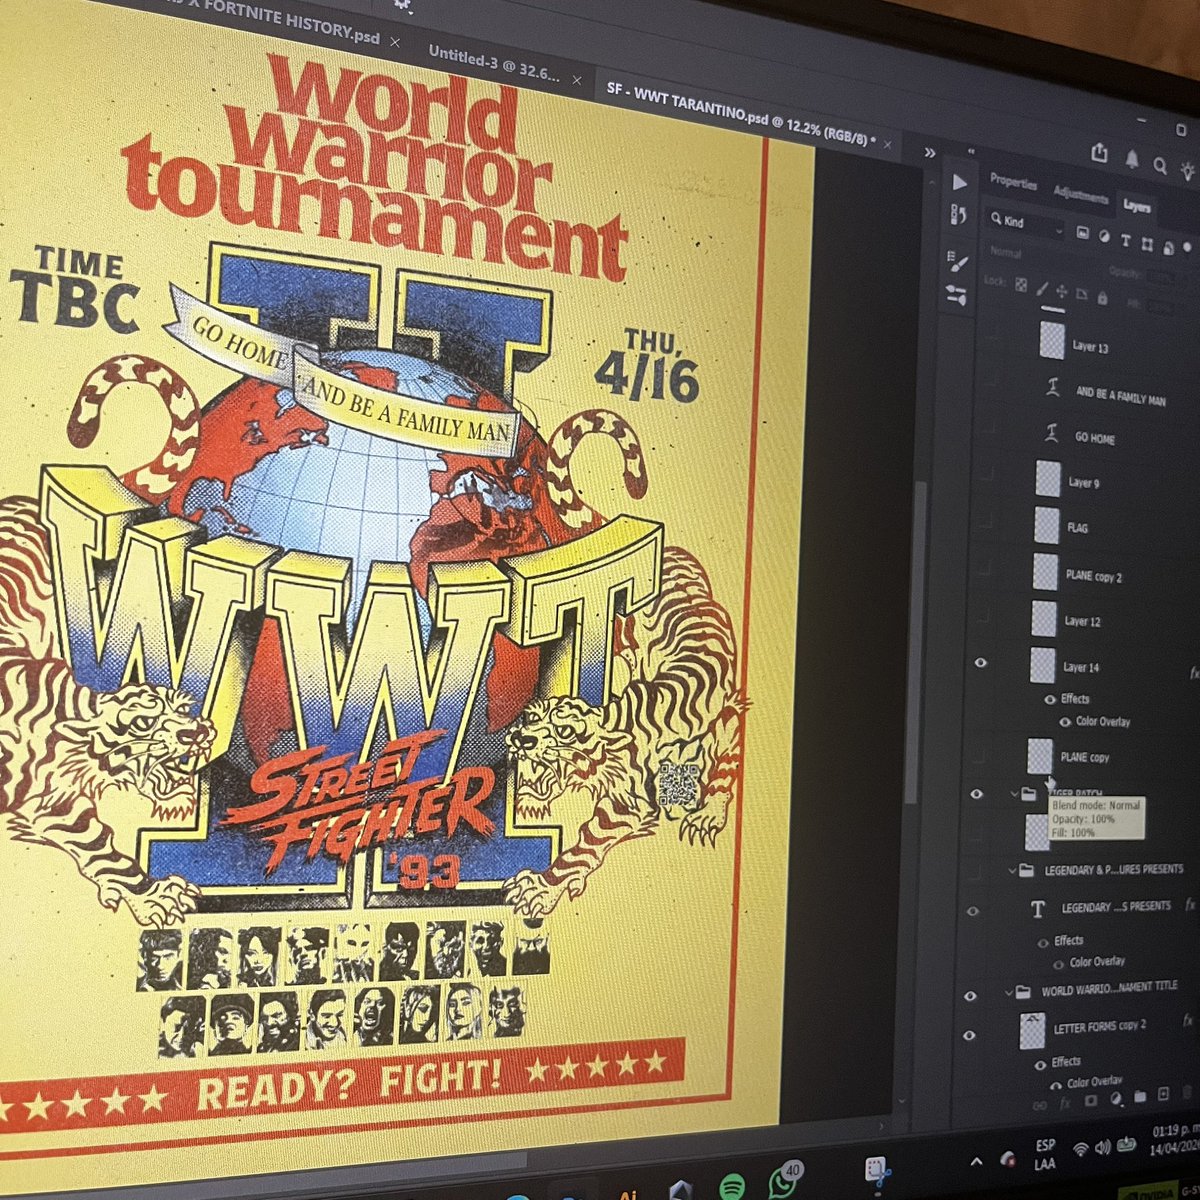Click the lock transparent pixels icon

coord(1021,285)
